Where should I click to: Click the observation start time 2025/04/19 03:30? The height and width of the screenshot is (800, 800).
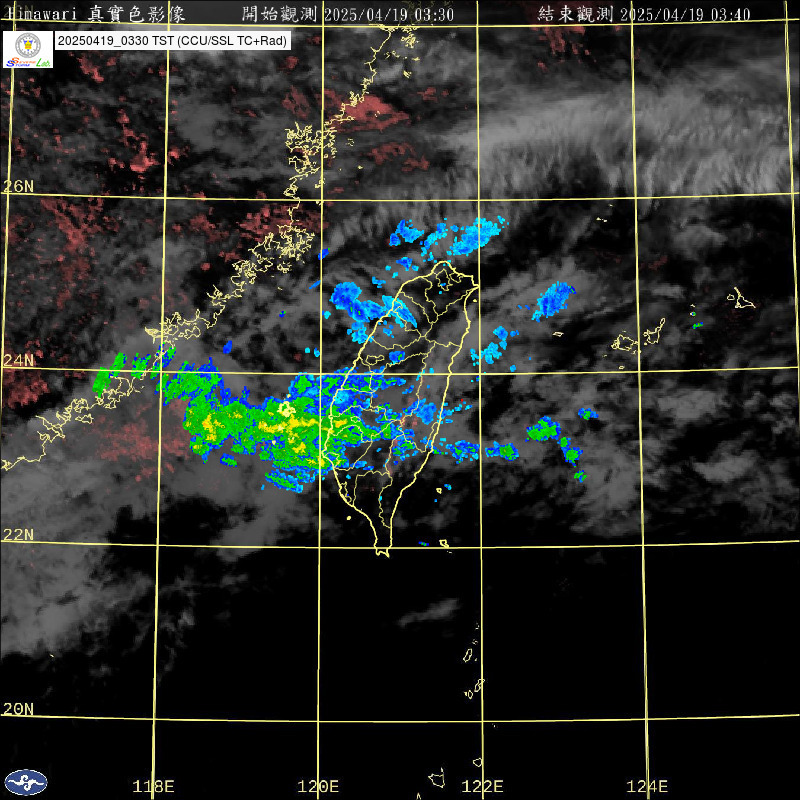point(389,14)
